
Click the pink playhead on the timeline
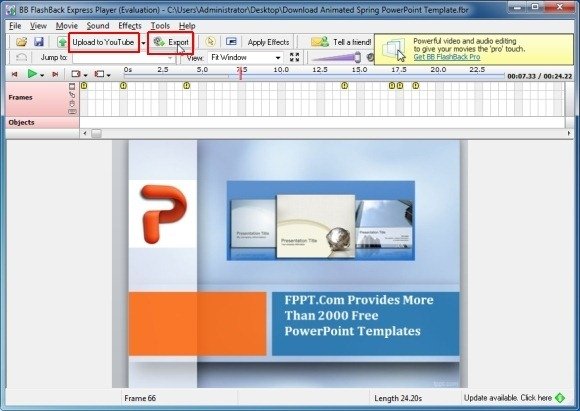[x=240, y=74]
